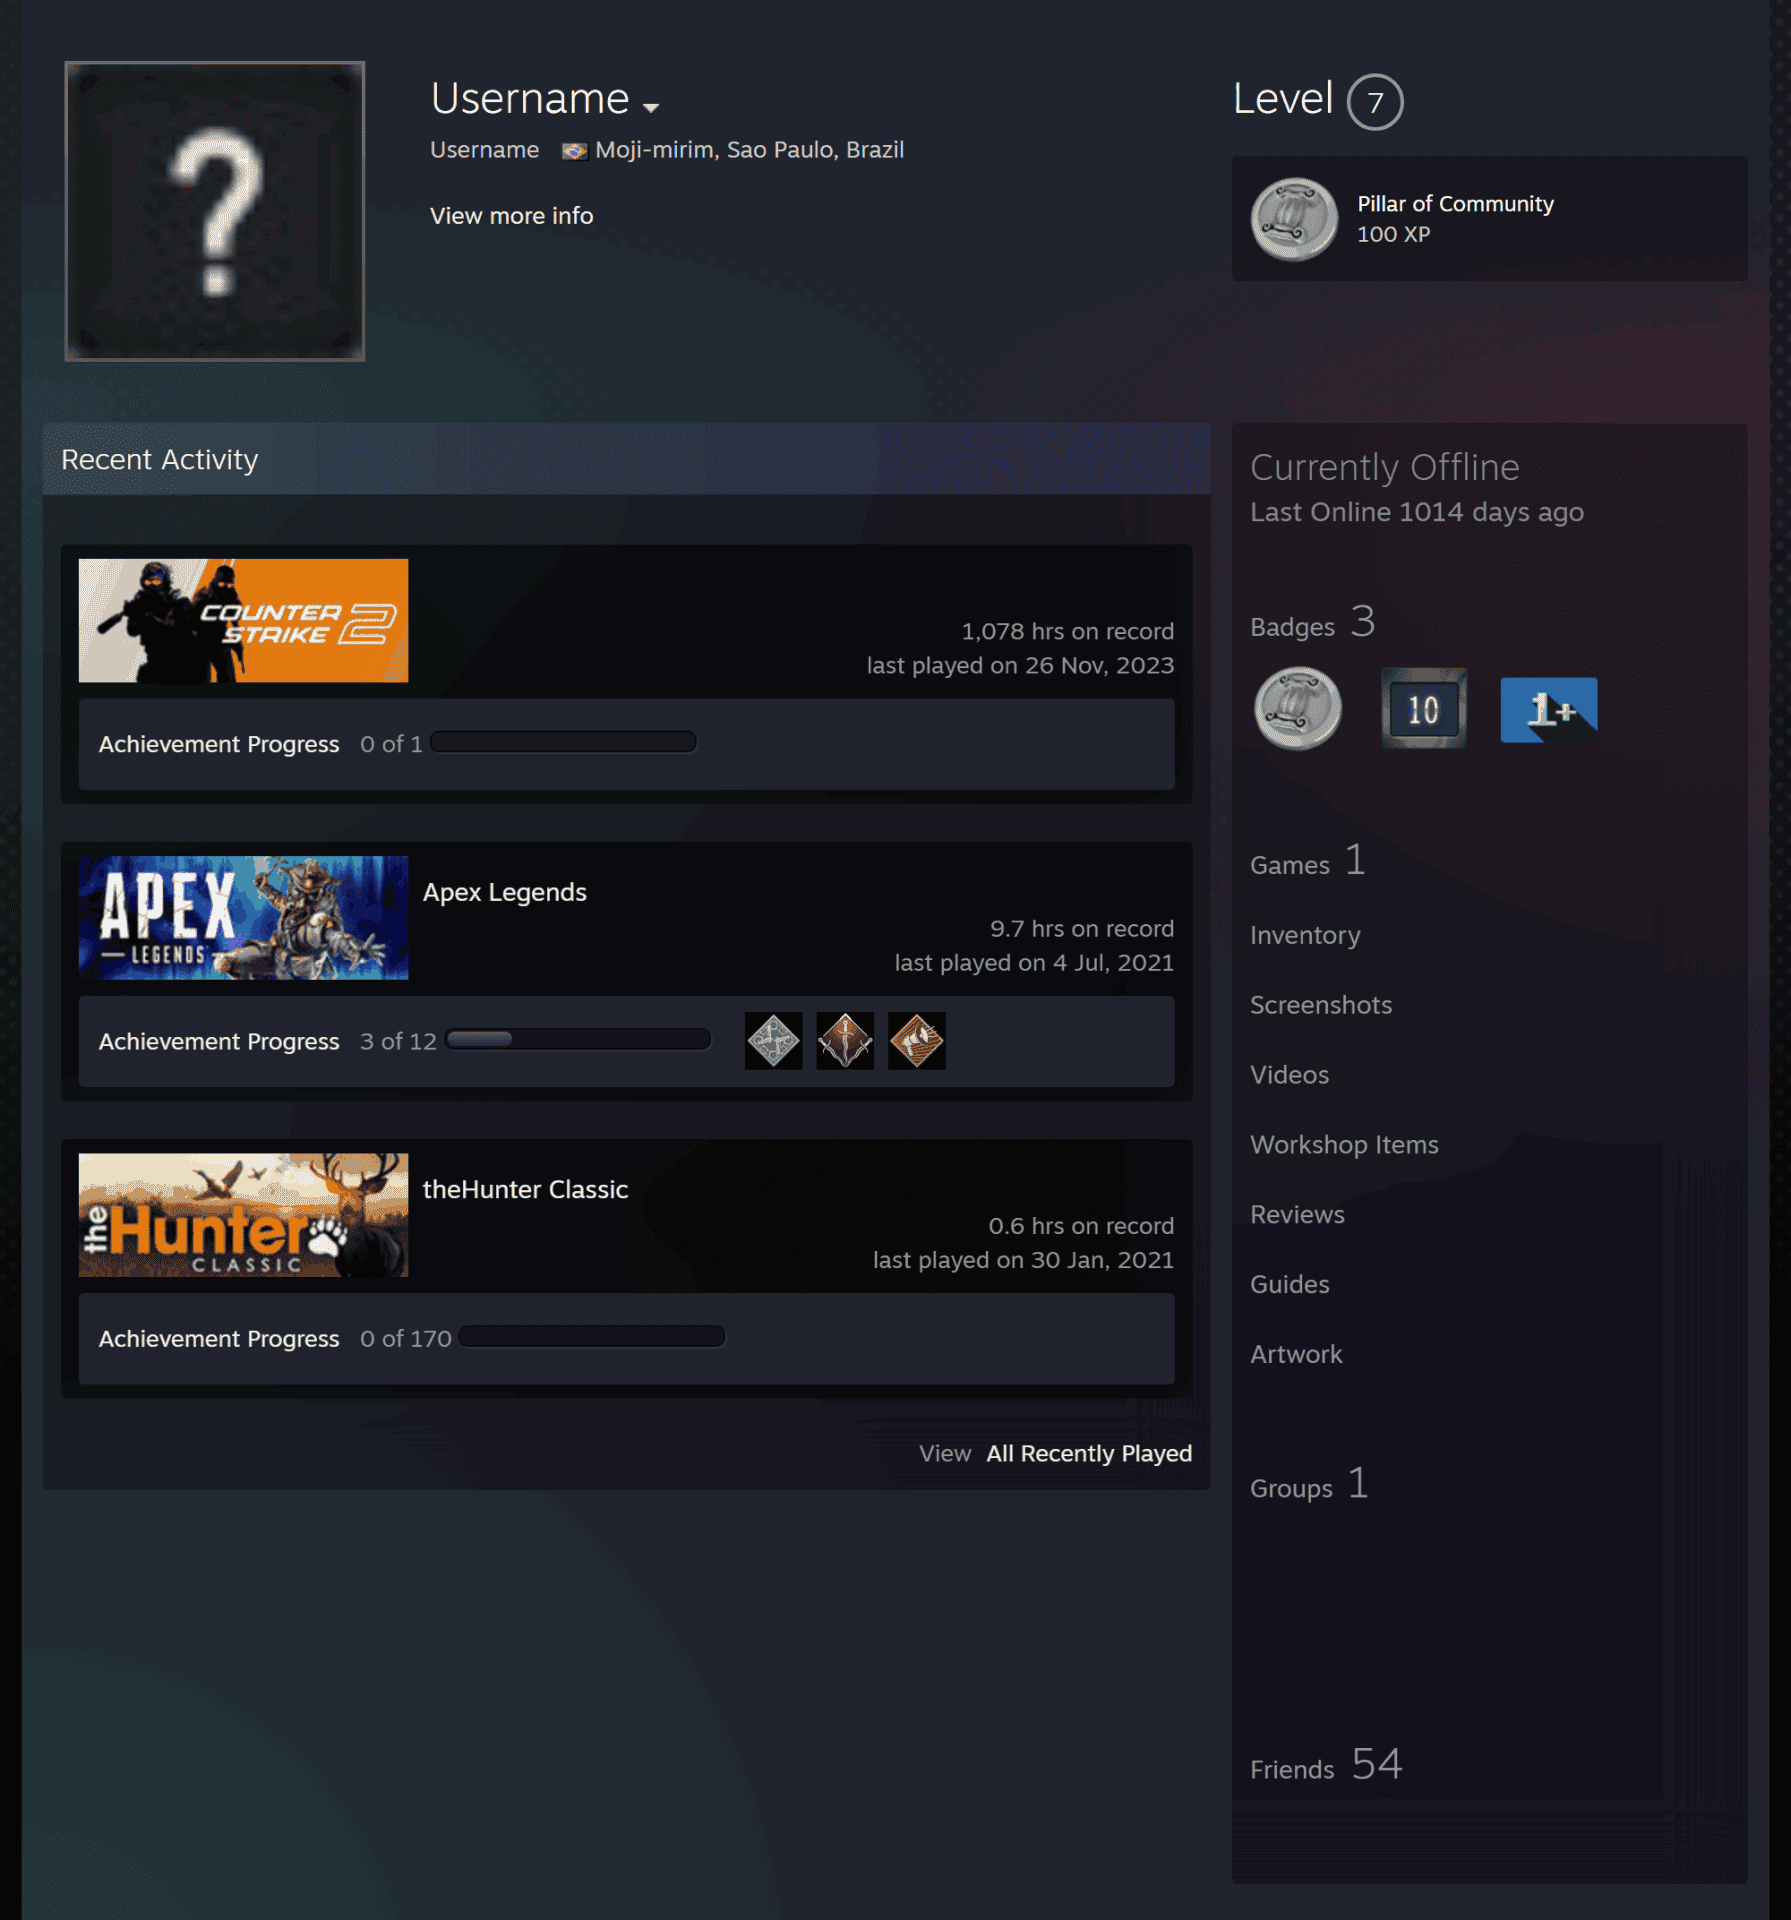Open the Groups 1 link
The image size is (1791, 1920).
tap(1309, 1485)
